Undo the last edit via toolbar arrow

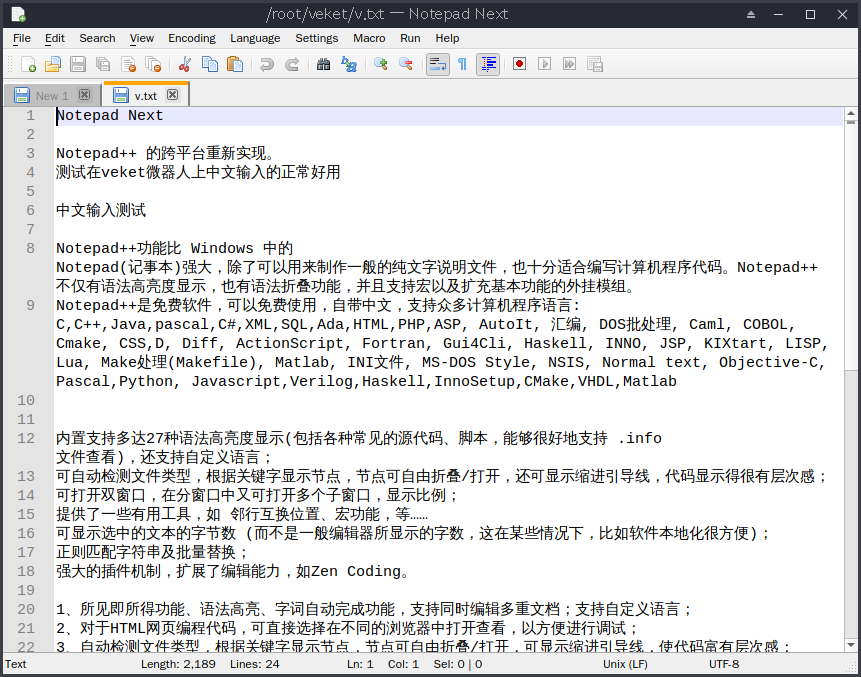coord(266,64)
